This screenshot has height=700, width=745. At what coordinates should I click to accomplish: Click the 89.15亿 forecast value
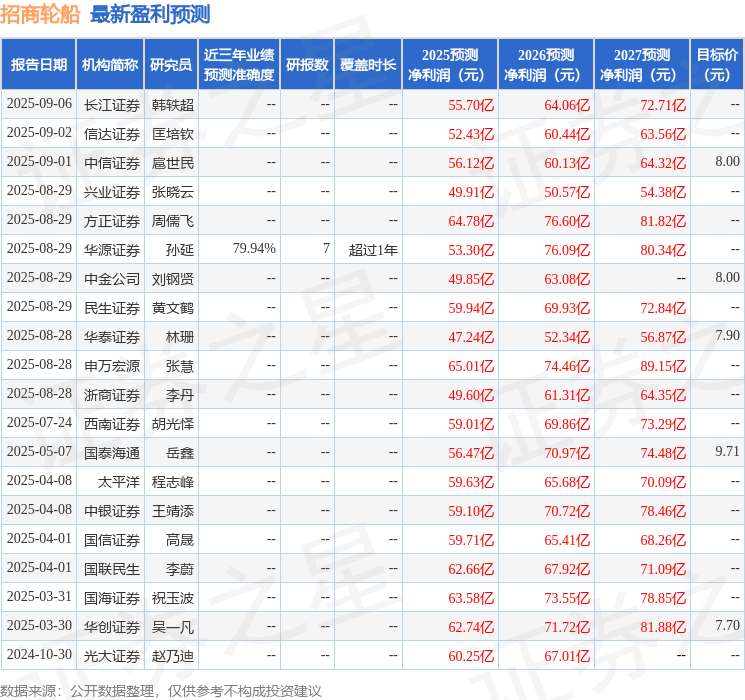(x=663, y=366)
